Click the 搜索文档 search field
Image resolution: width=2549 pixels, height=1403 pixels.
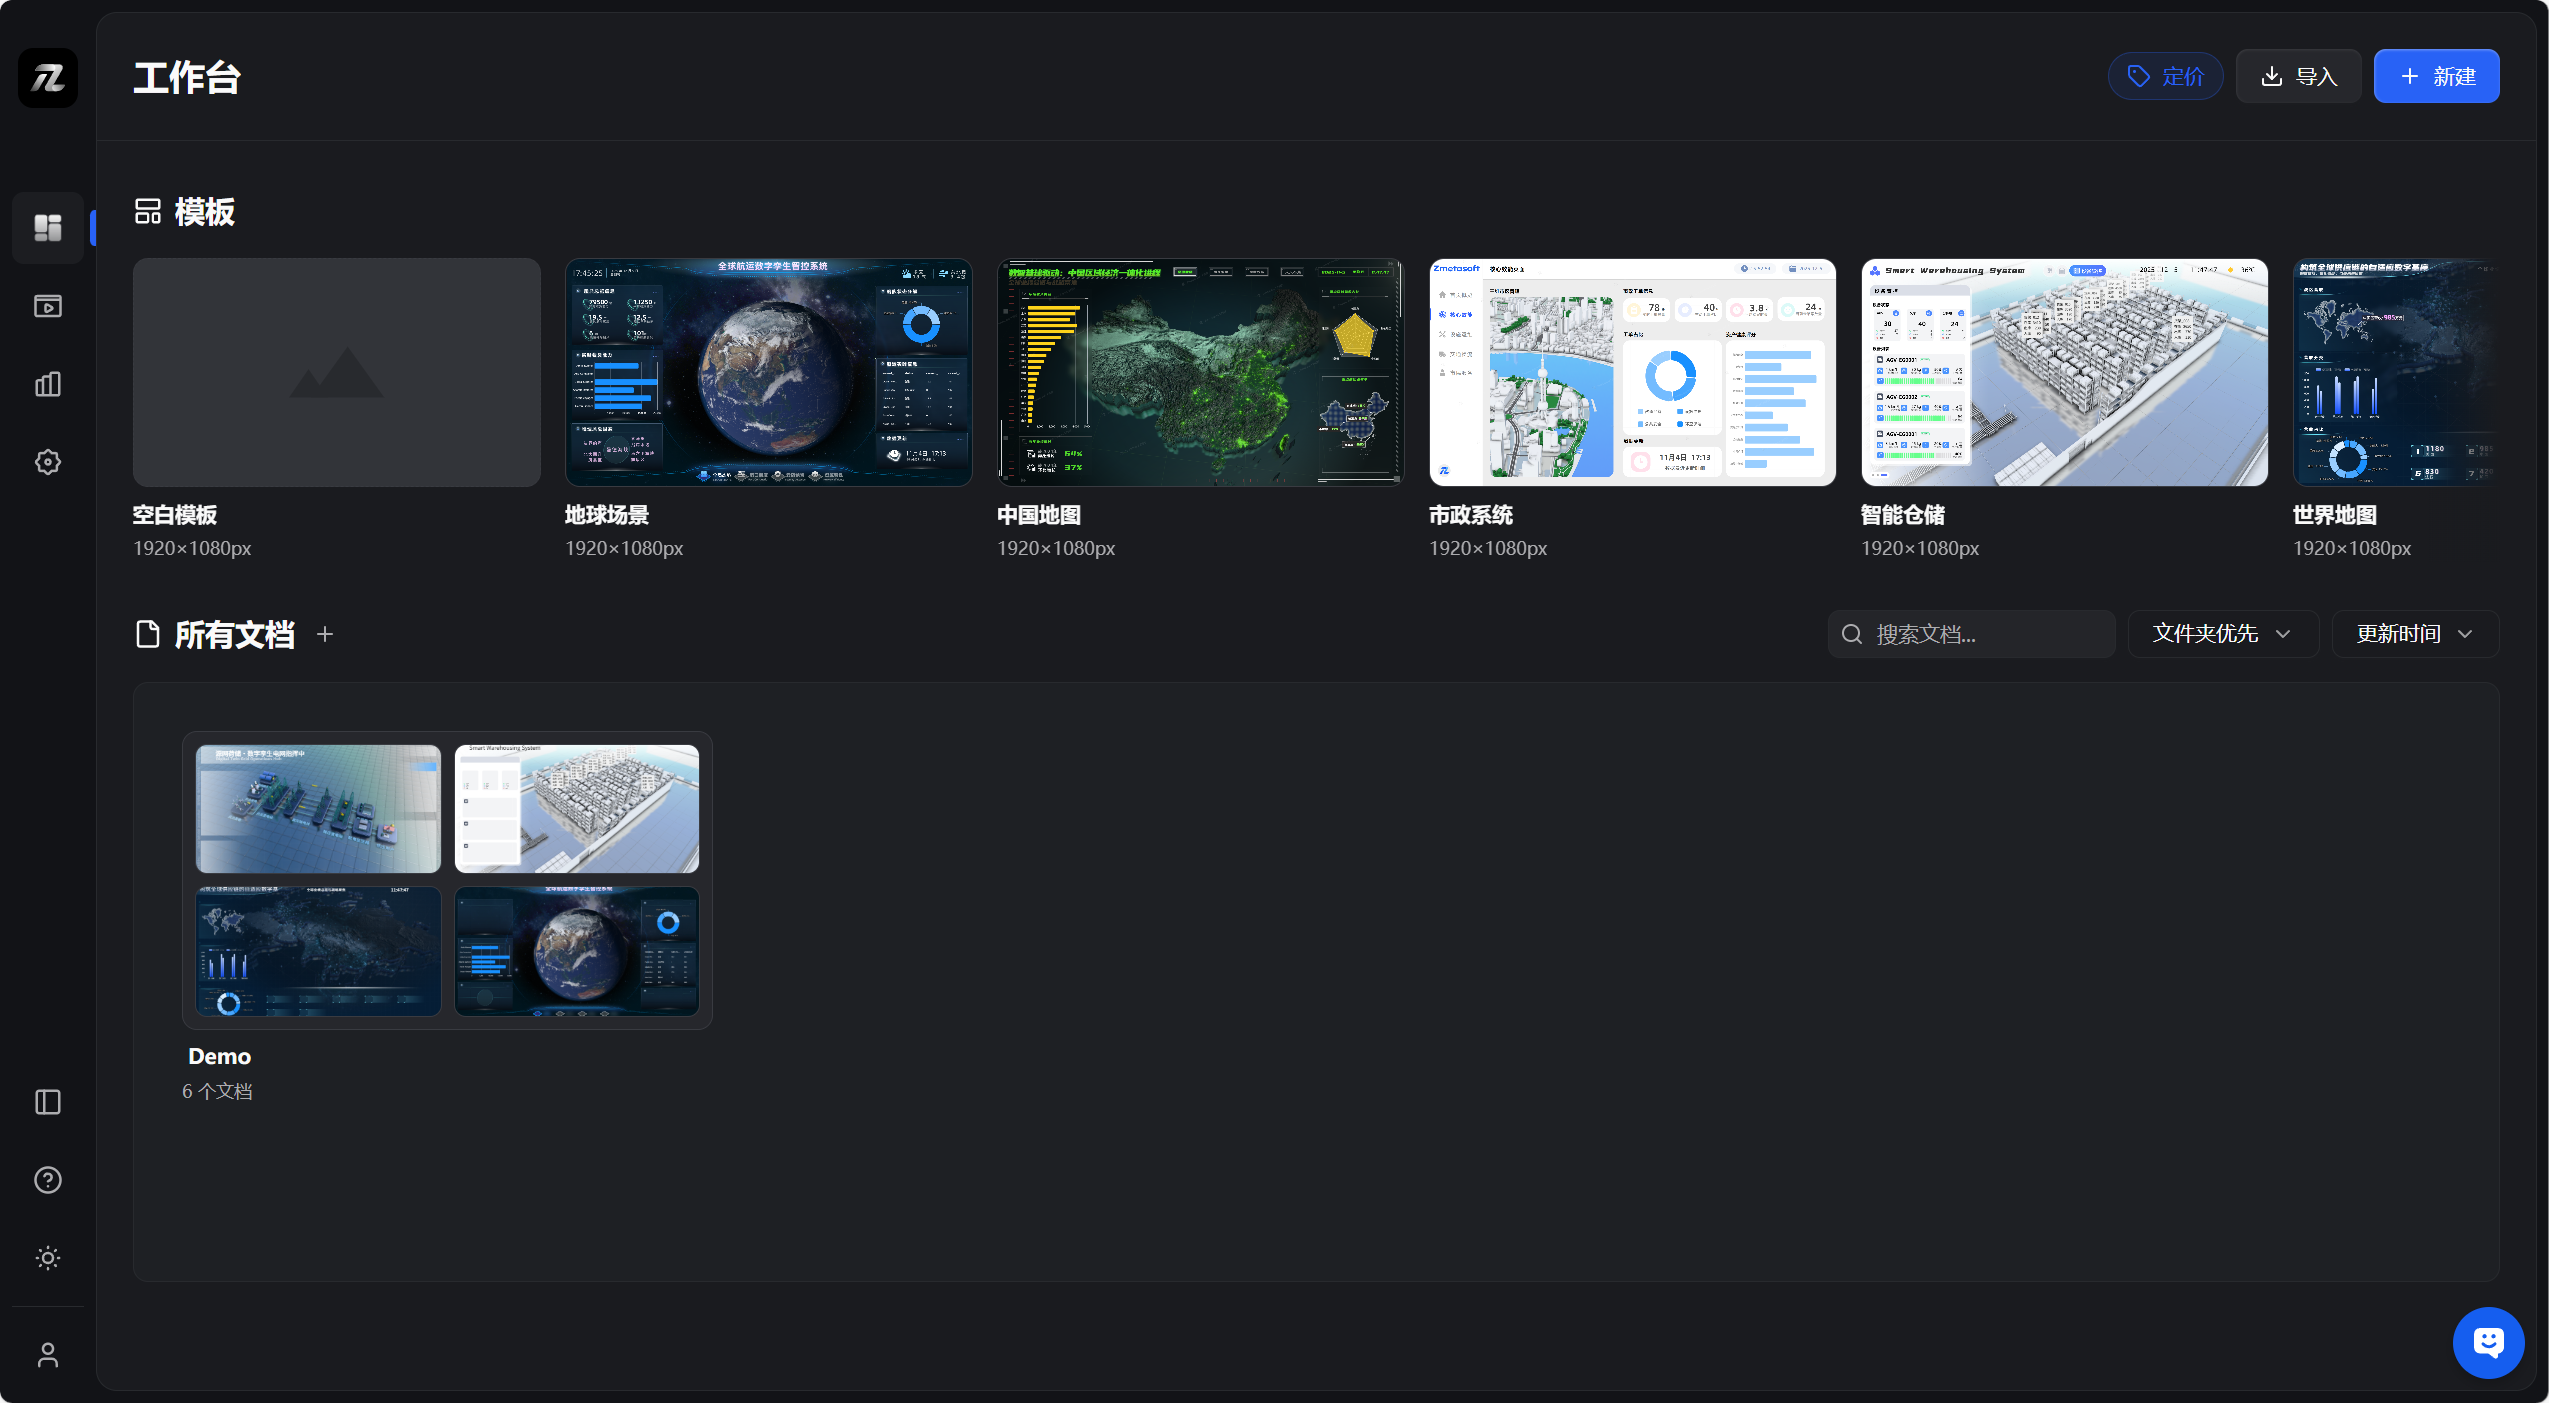(1980, 634)
